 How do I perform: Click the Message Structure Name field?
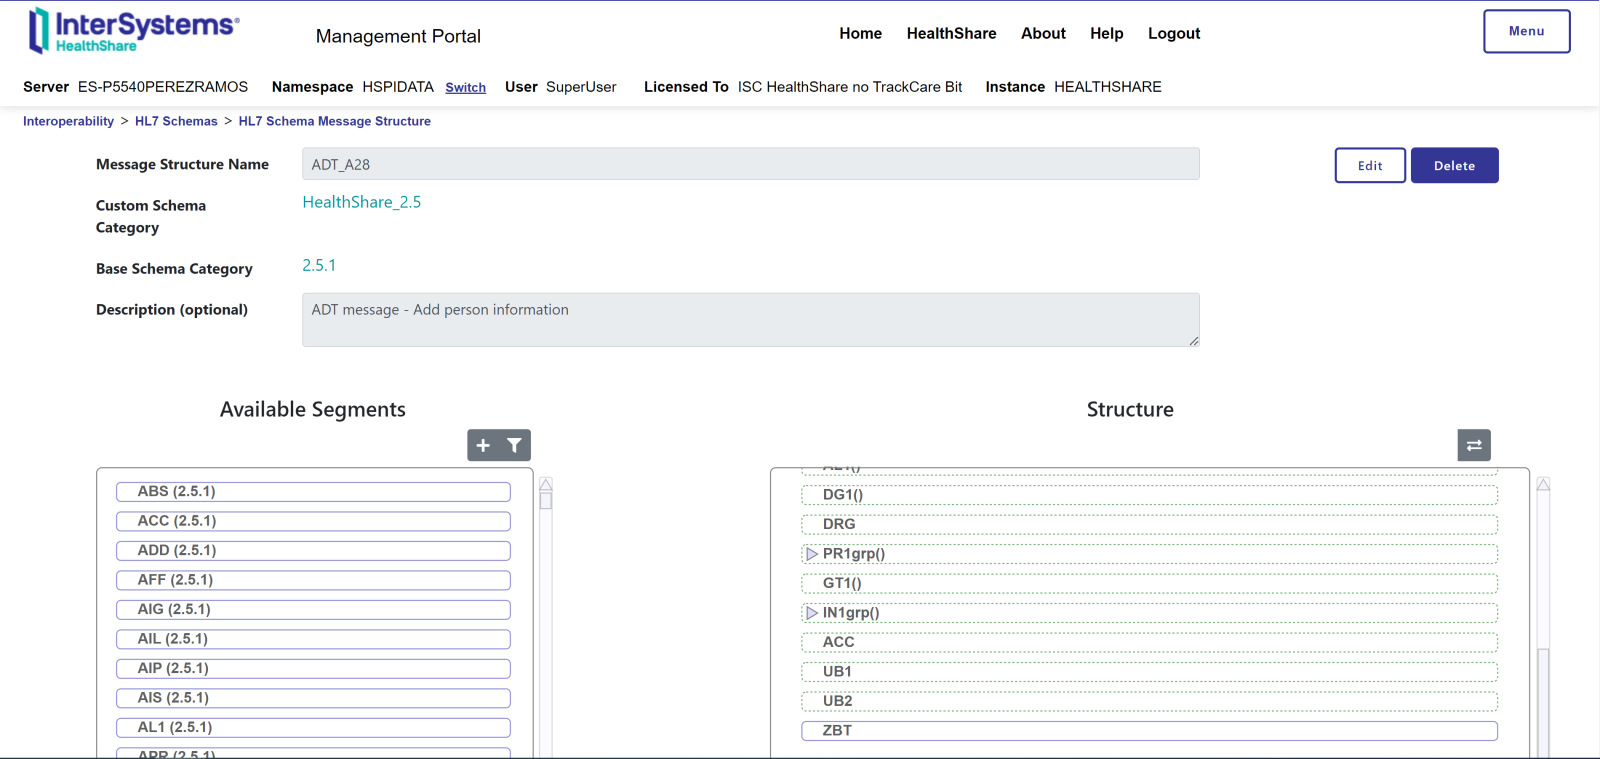750,165
